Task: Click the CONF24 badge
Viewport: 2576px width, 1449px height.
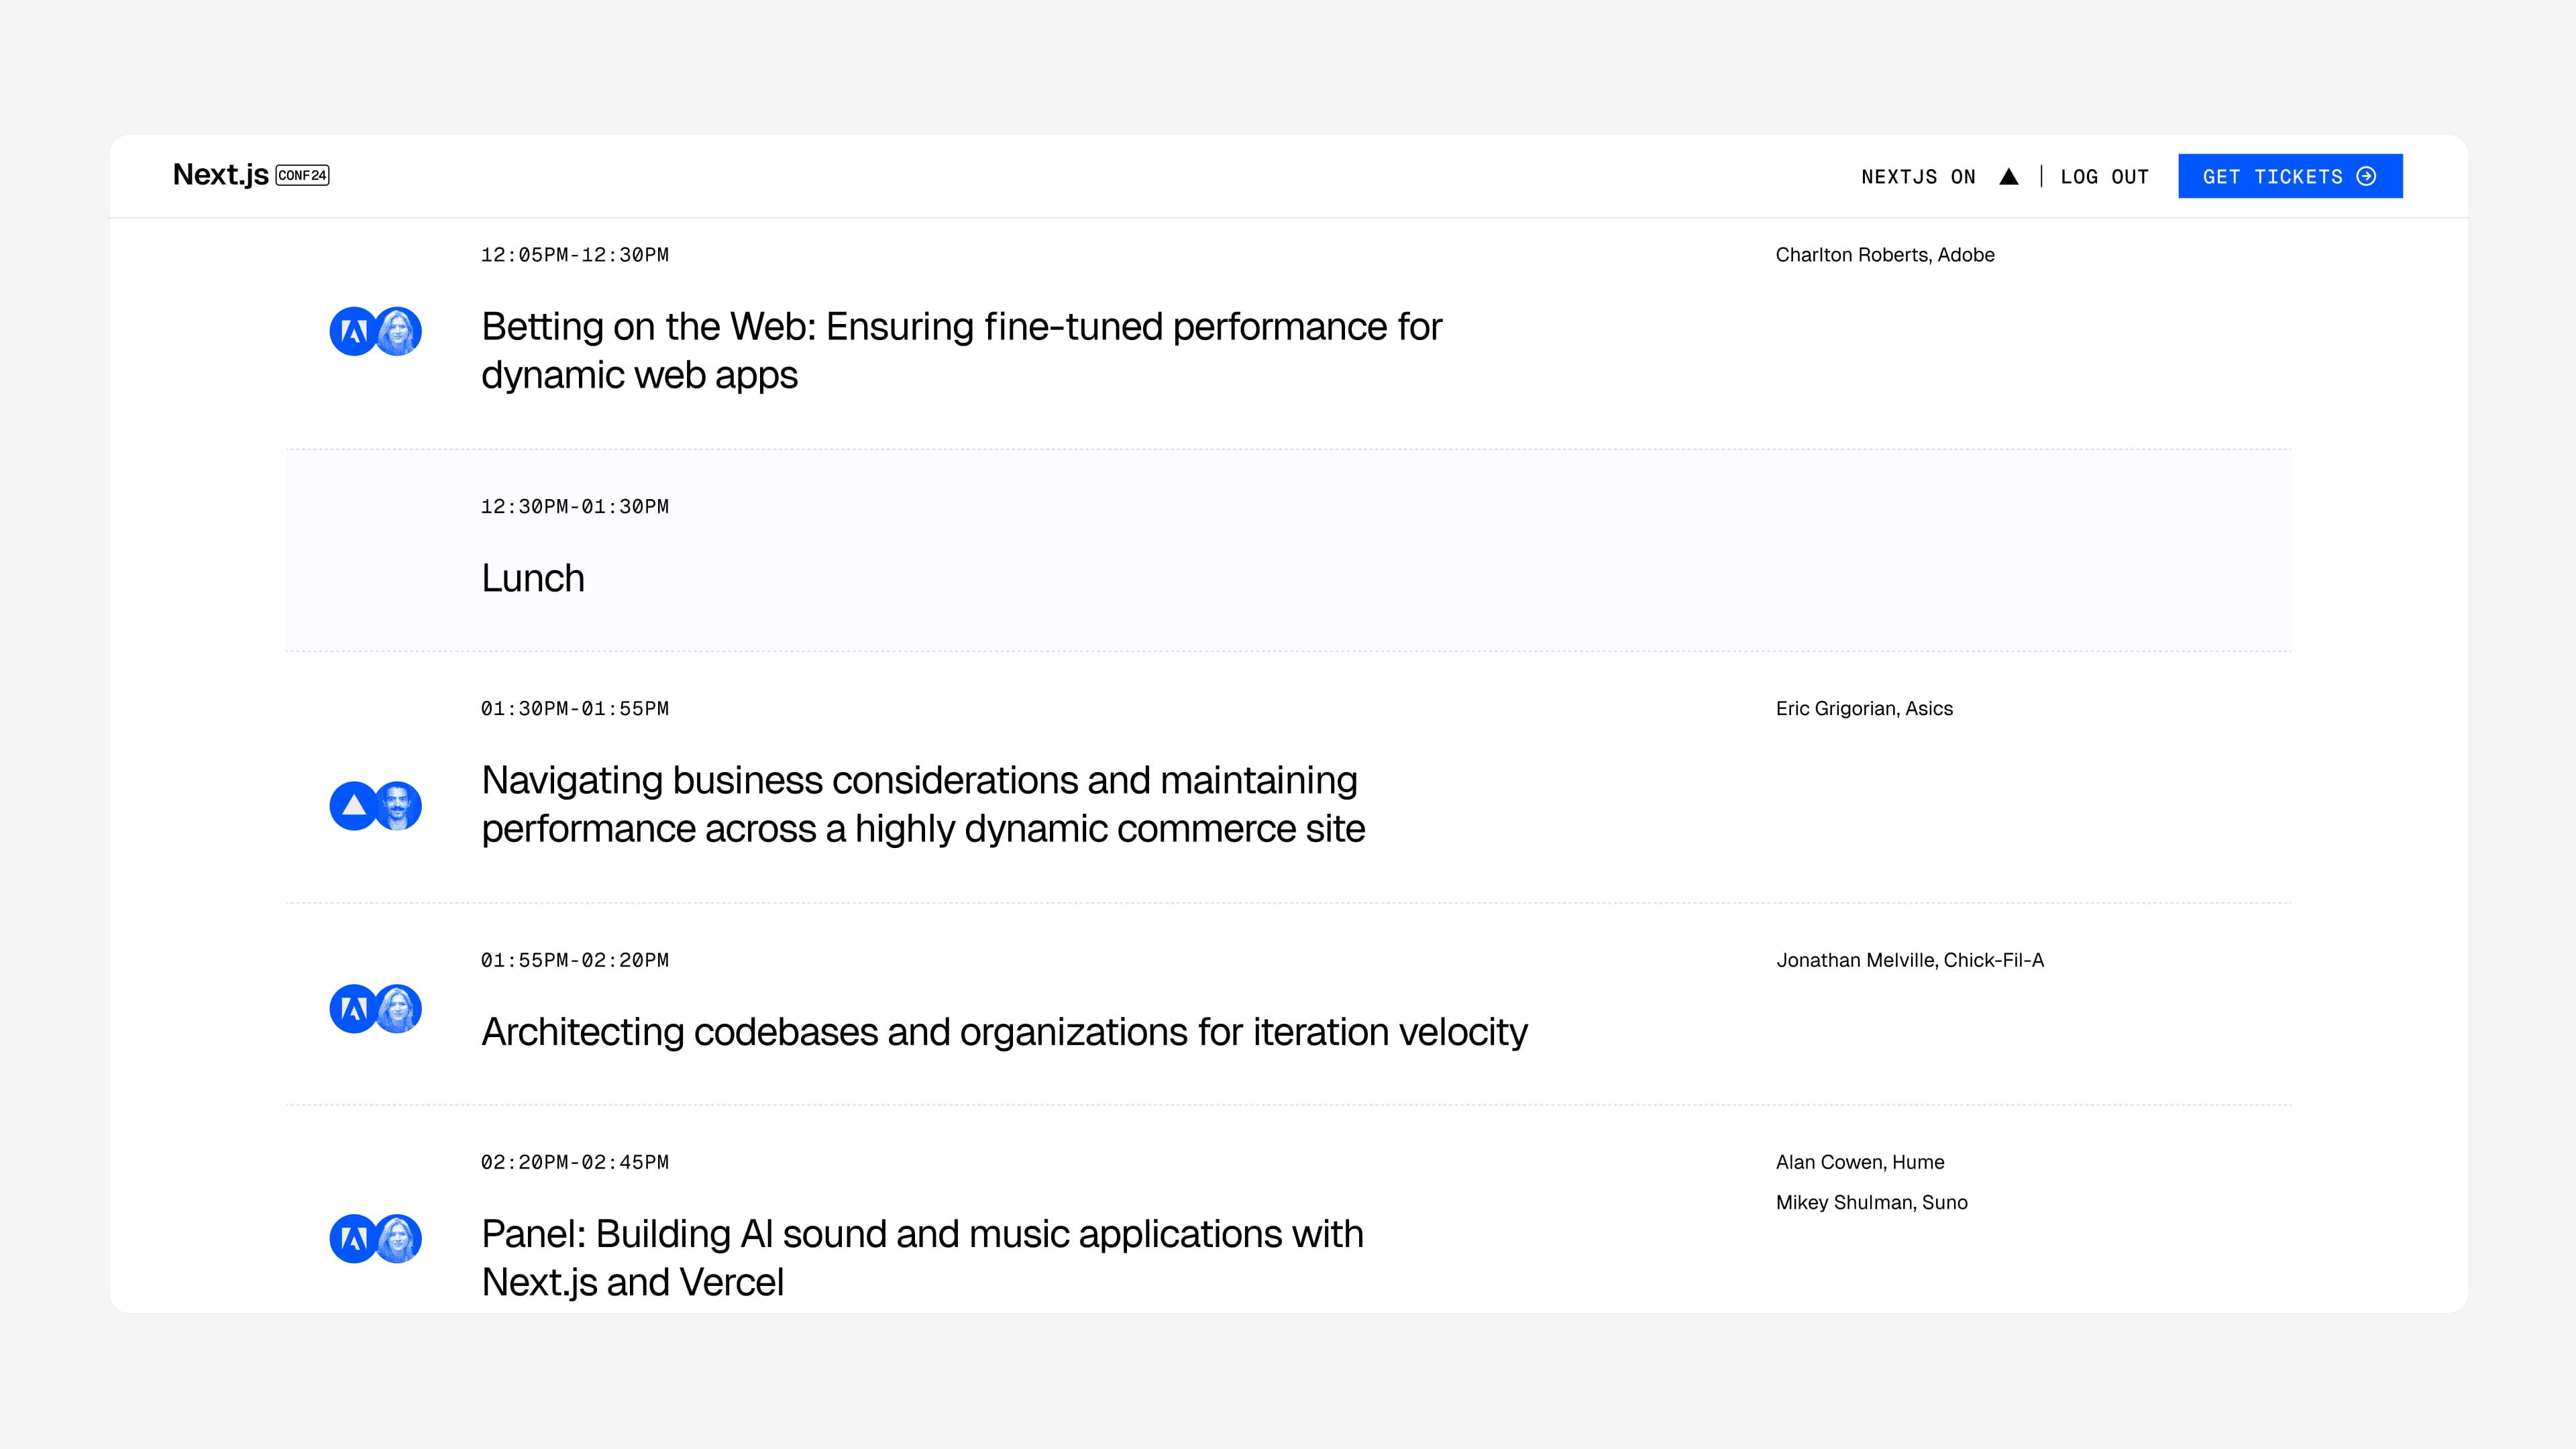Action: point(302,175)
